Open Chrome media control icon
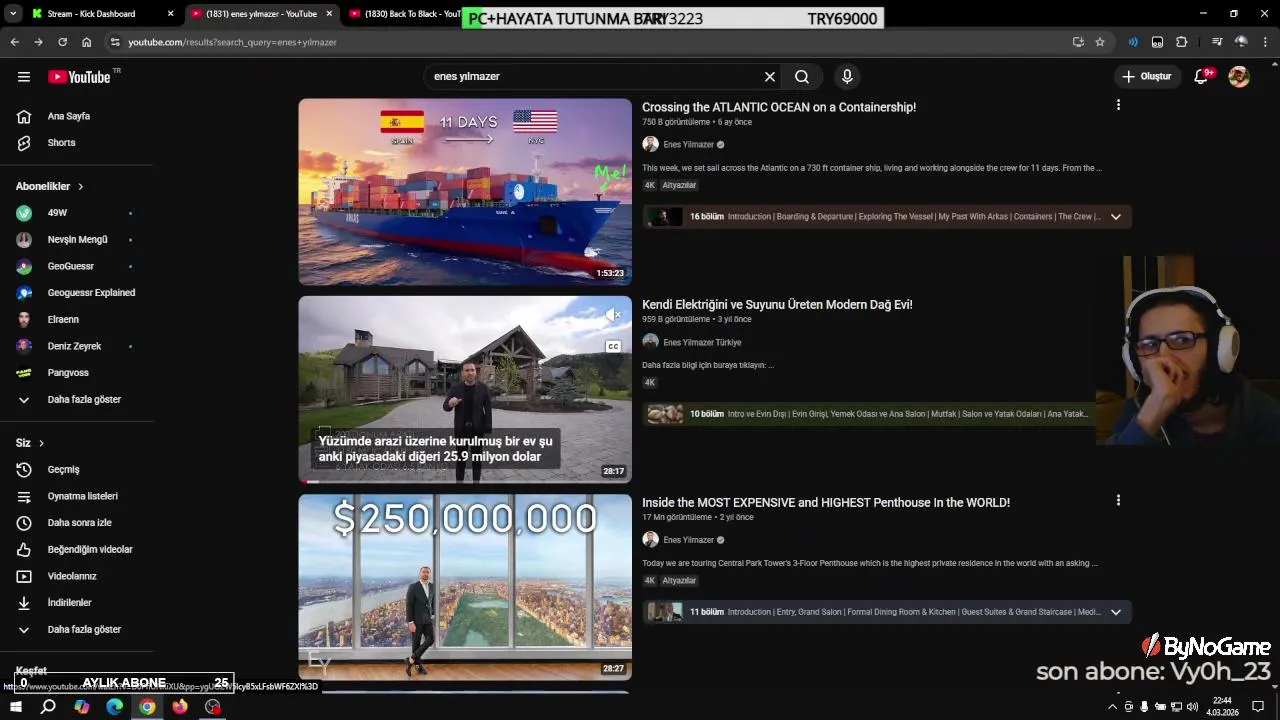Image resolution: width=1280 pixels, height=720 pixels. coord(1216,42)
